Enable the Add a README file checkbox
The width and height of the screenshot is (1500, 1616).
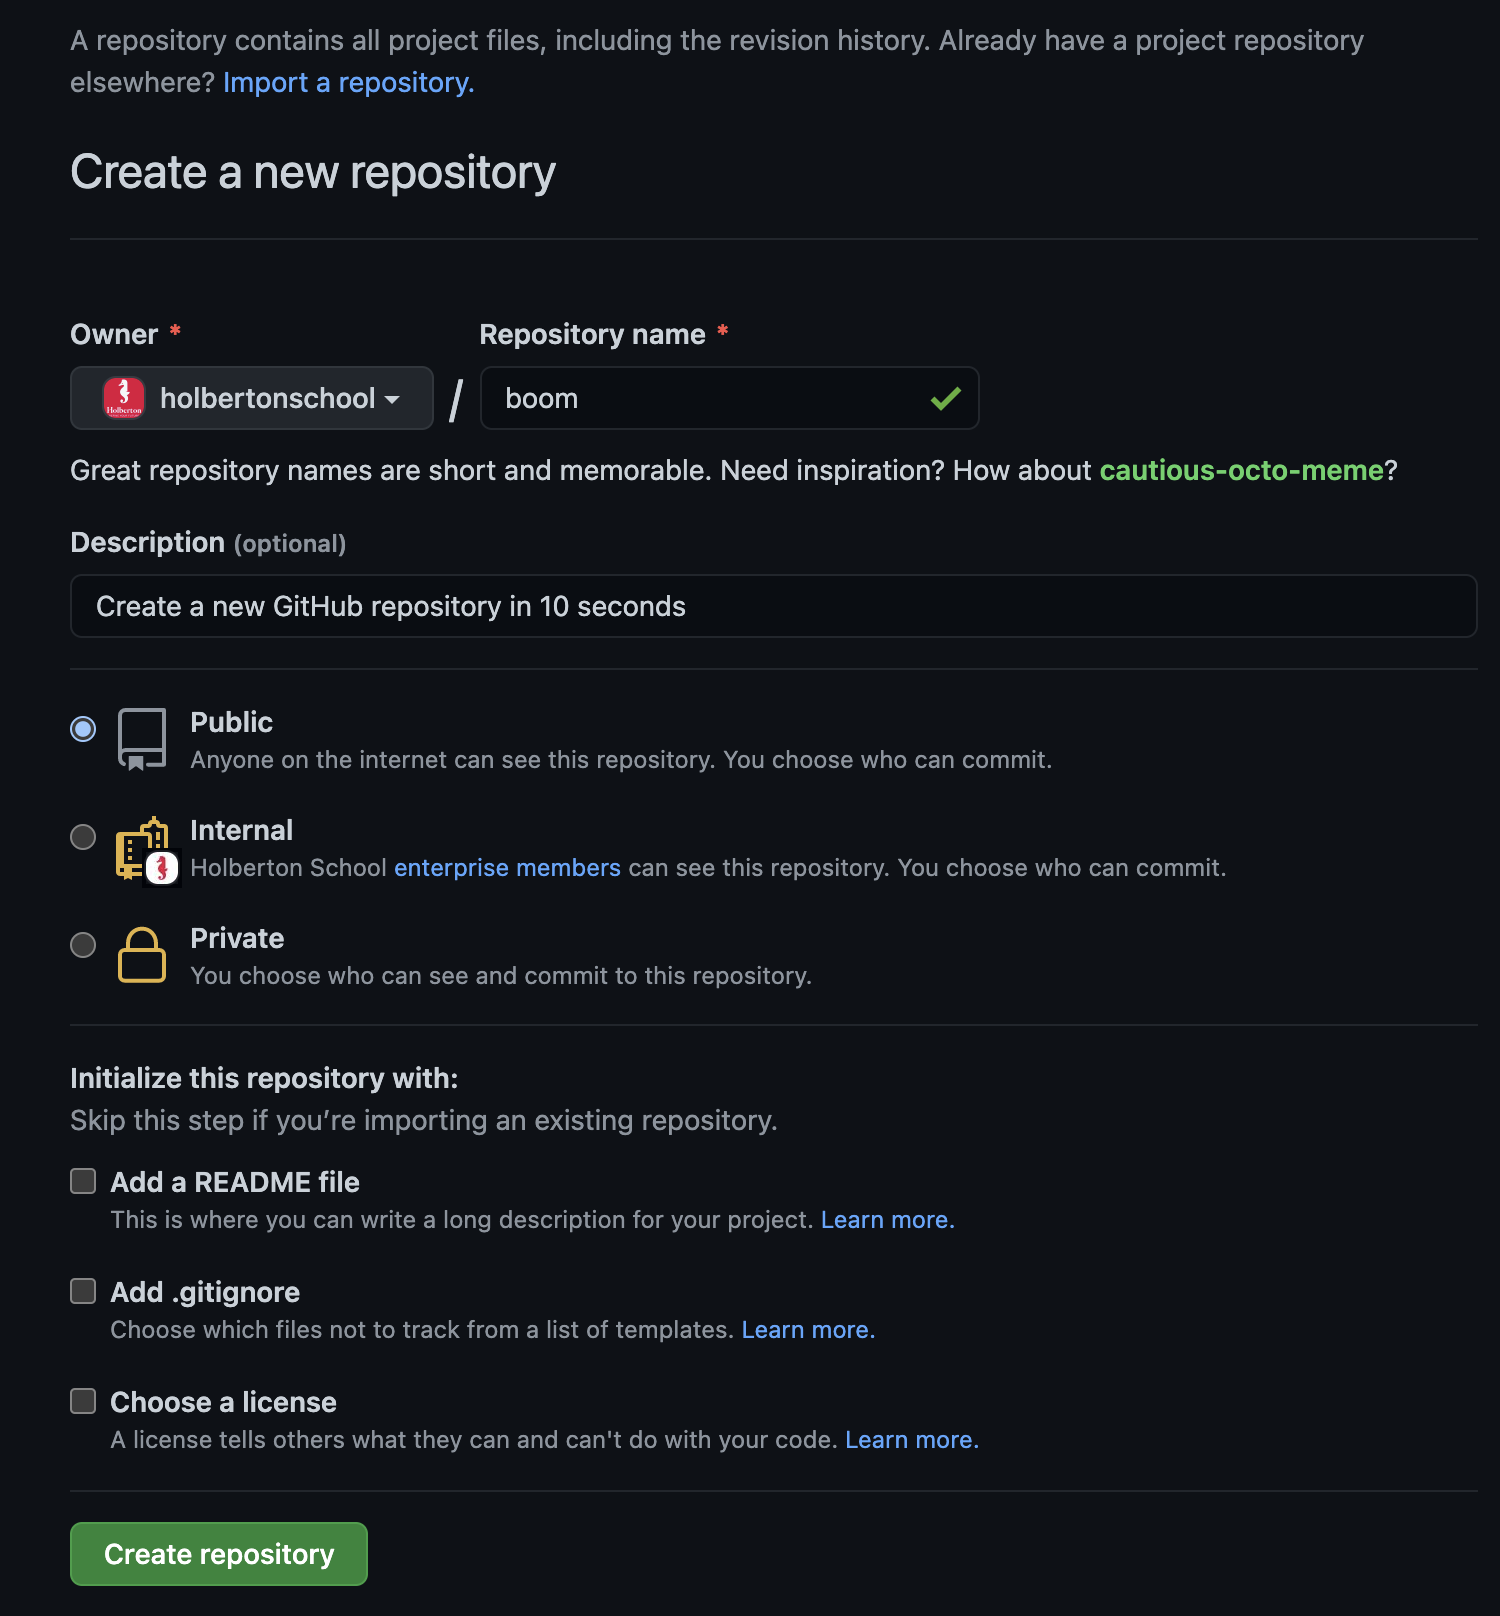point(83,1182)
